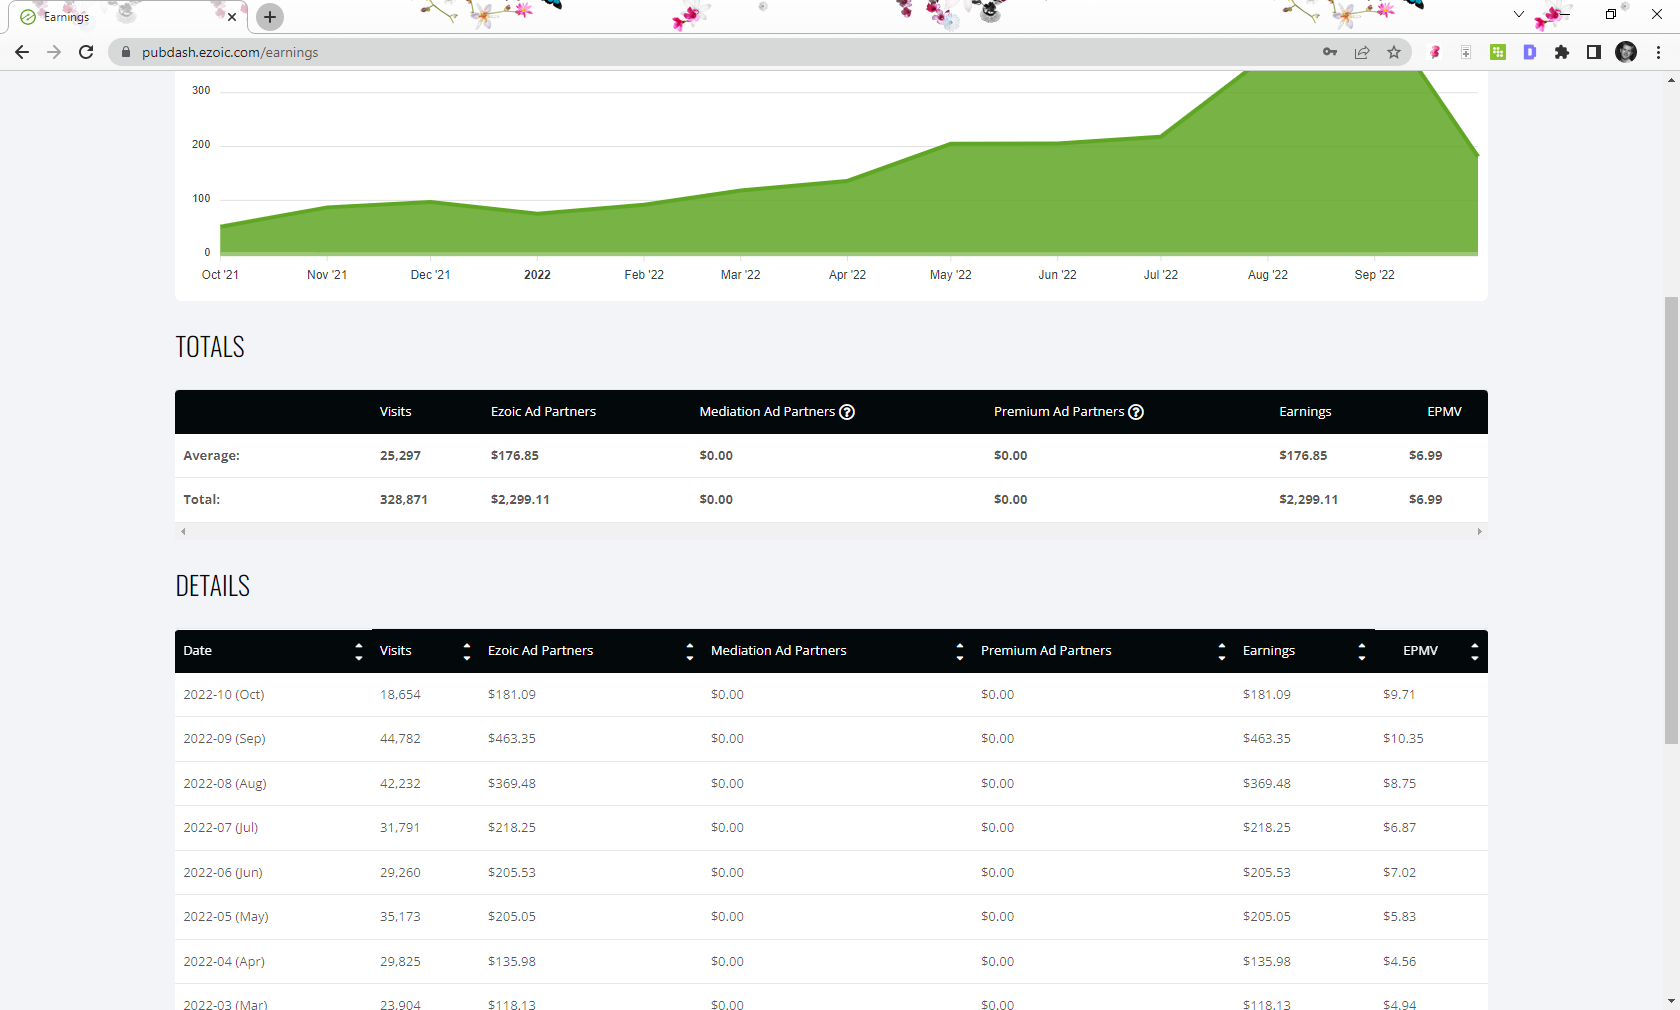Screen dimensions: 1680x1010
Task: View site info via padlock icon
Action: click(x=126, y=52)
